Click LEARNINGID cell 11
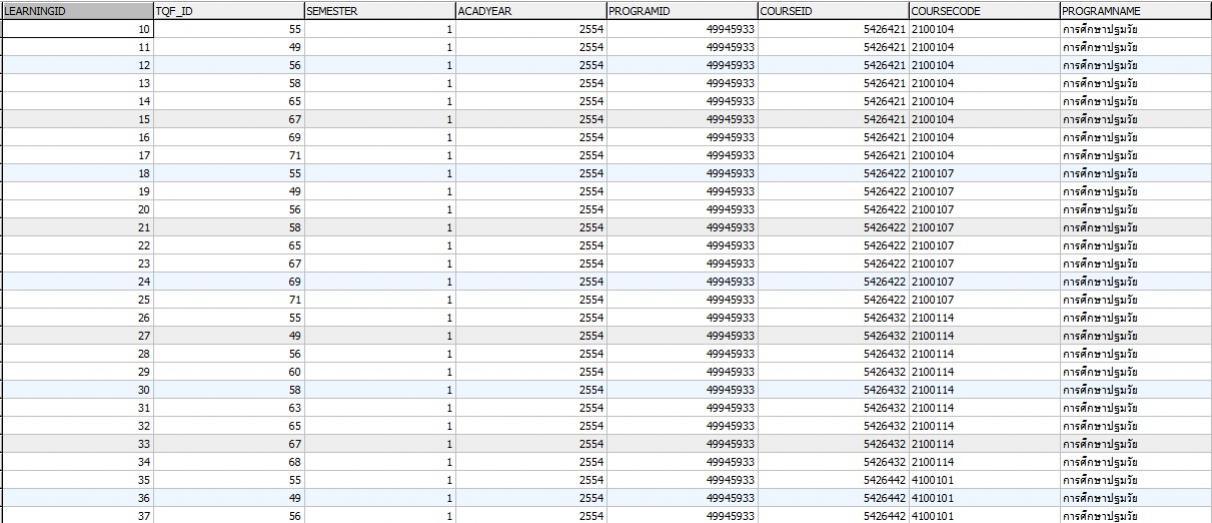This screenshot has width=1212, height=523. [77, 48]
